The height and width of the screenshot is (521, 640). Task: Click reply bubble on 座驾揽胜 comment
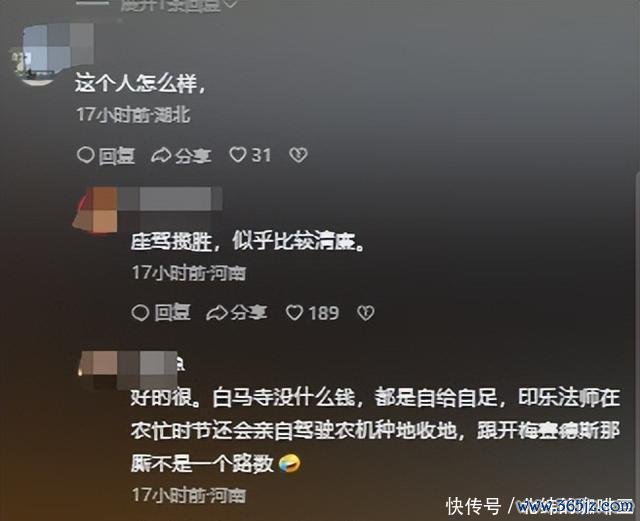coord(140,313)
